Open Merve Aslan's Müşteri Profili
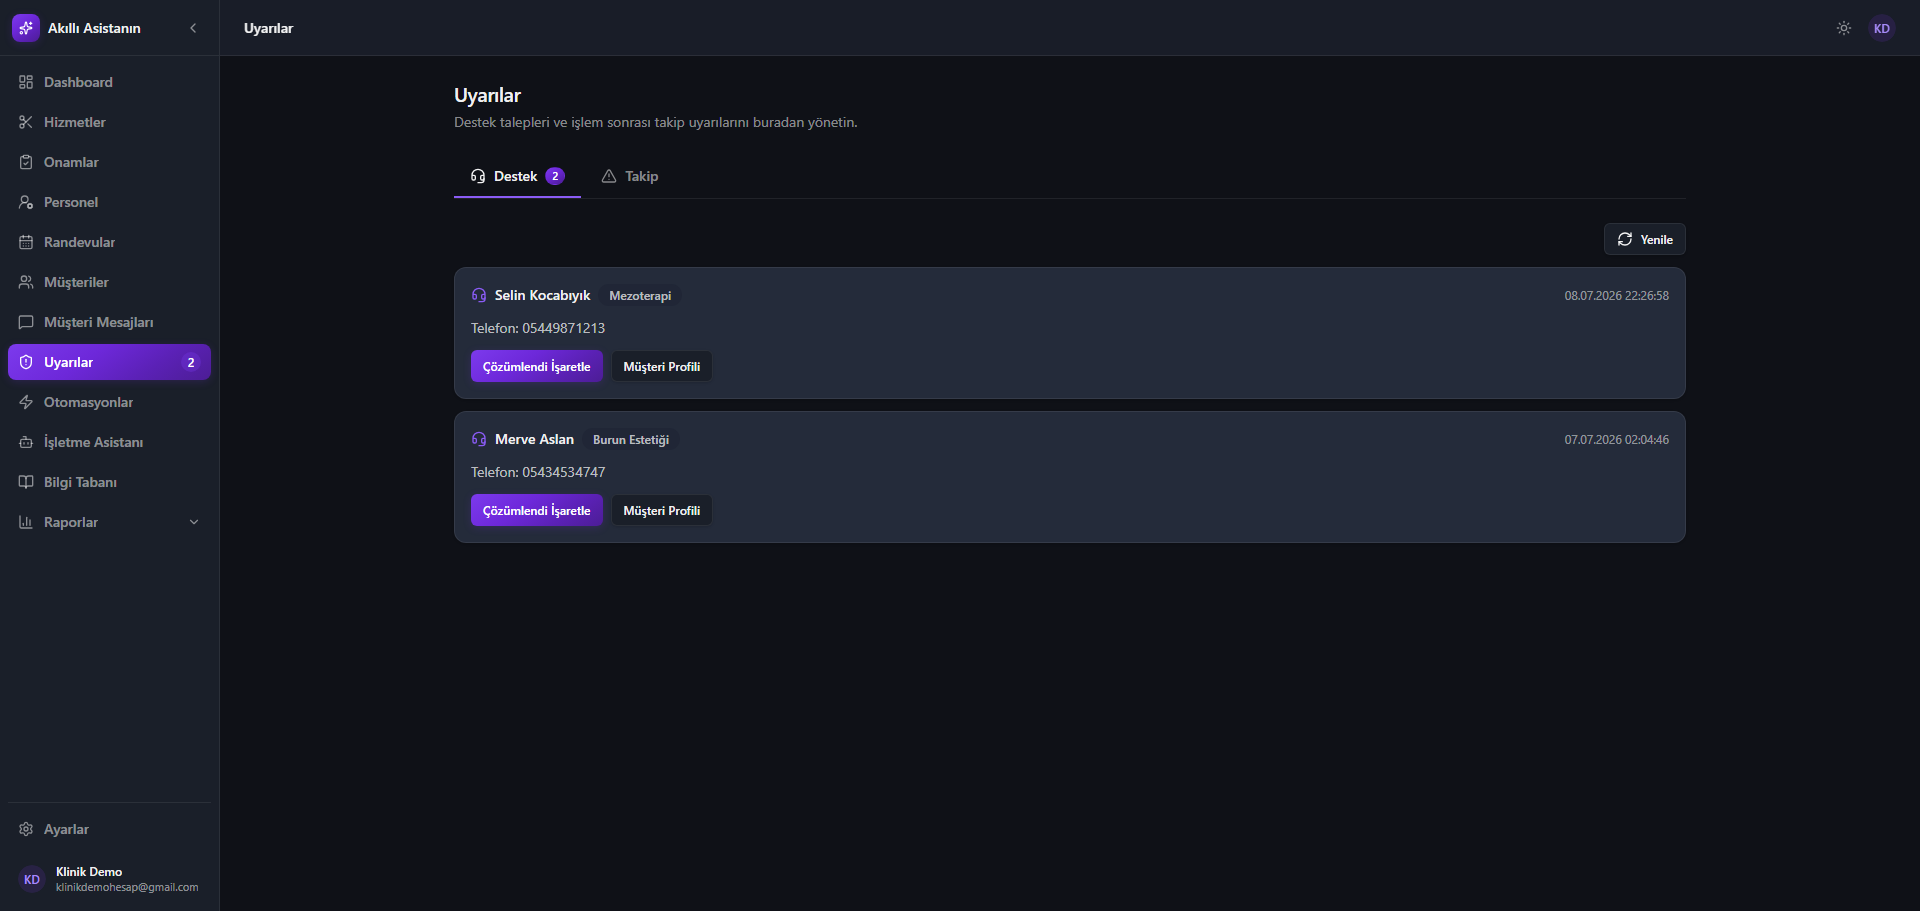 662,510
